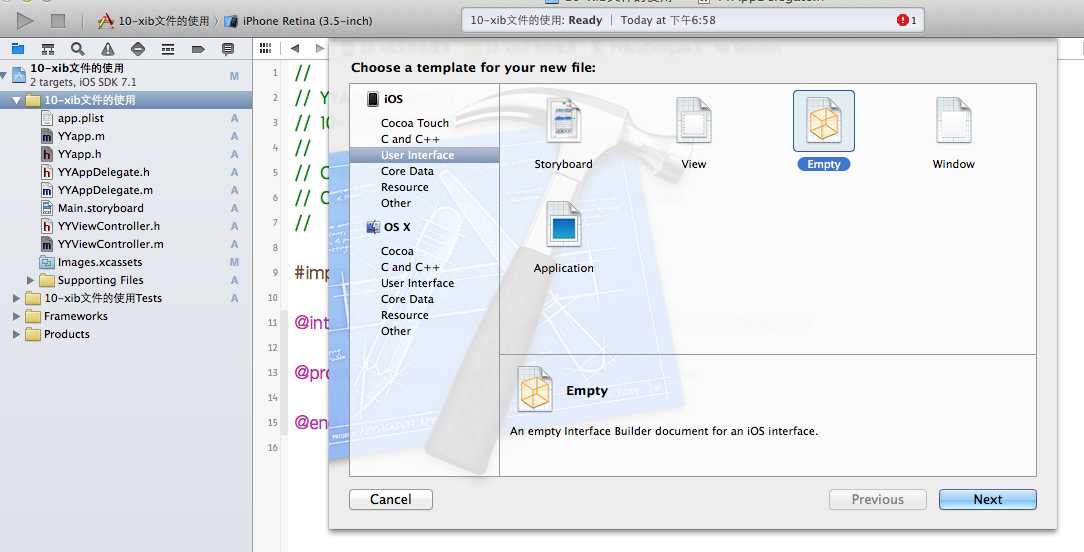Open the Debug navigator

168,48
